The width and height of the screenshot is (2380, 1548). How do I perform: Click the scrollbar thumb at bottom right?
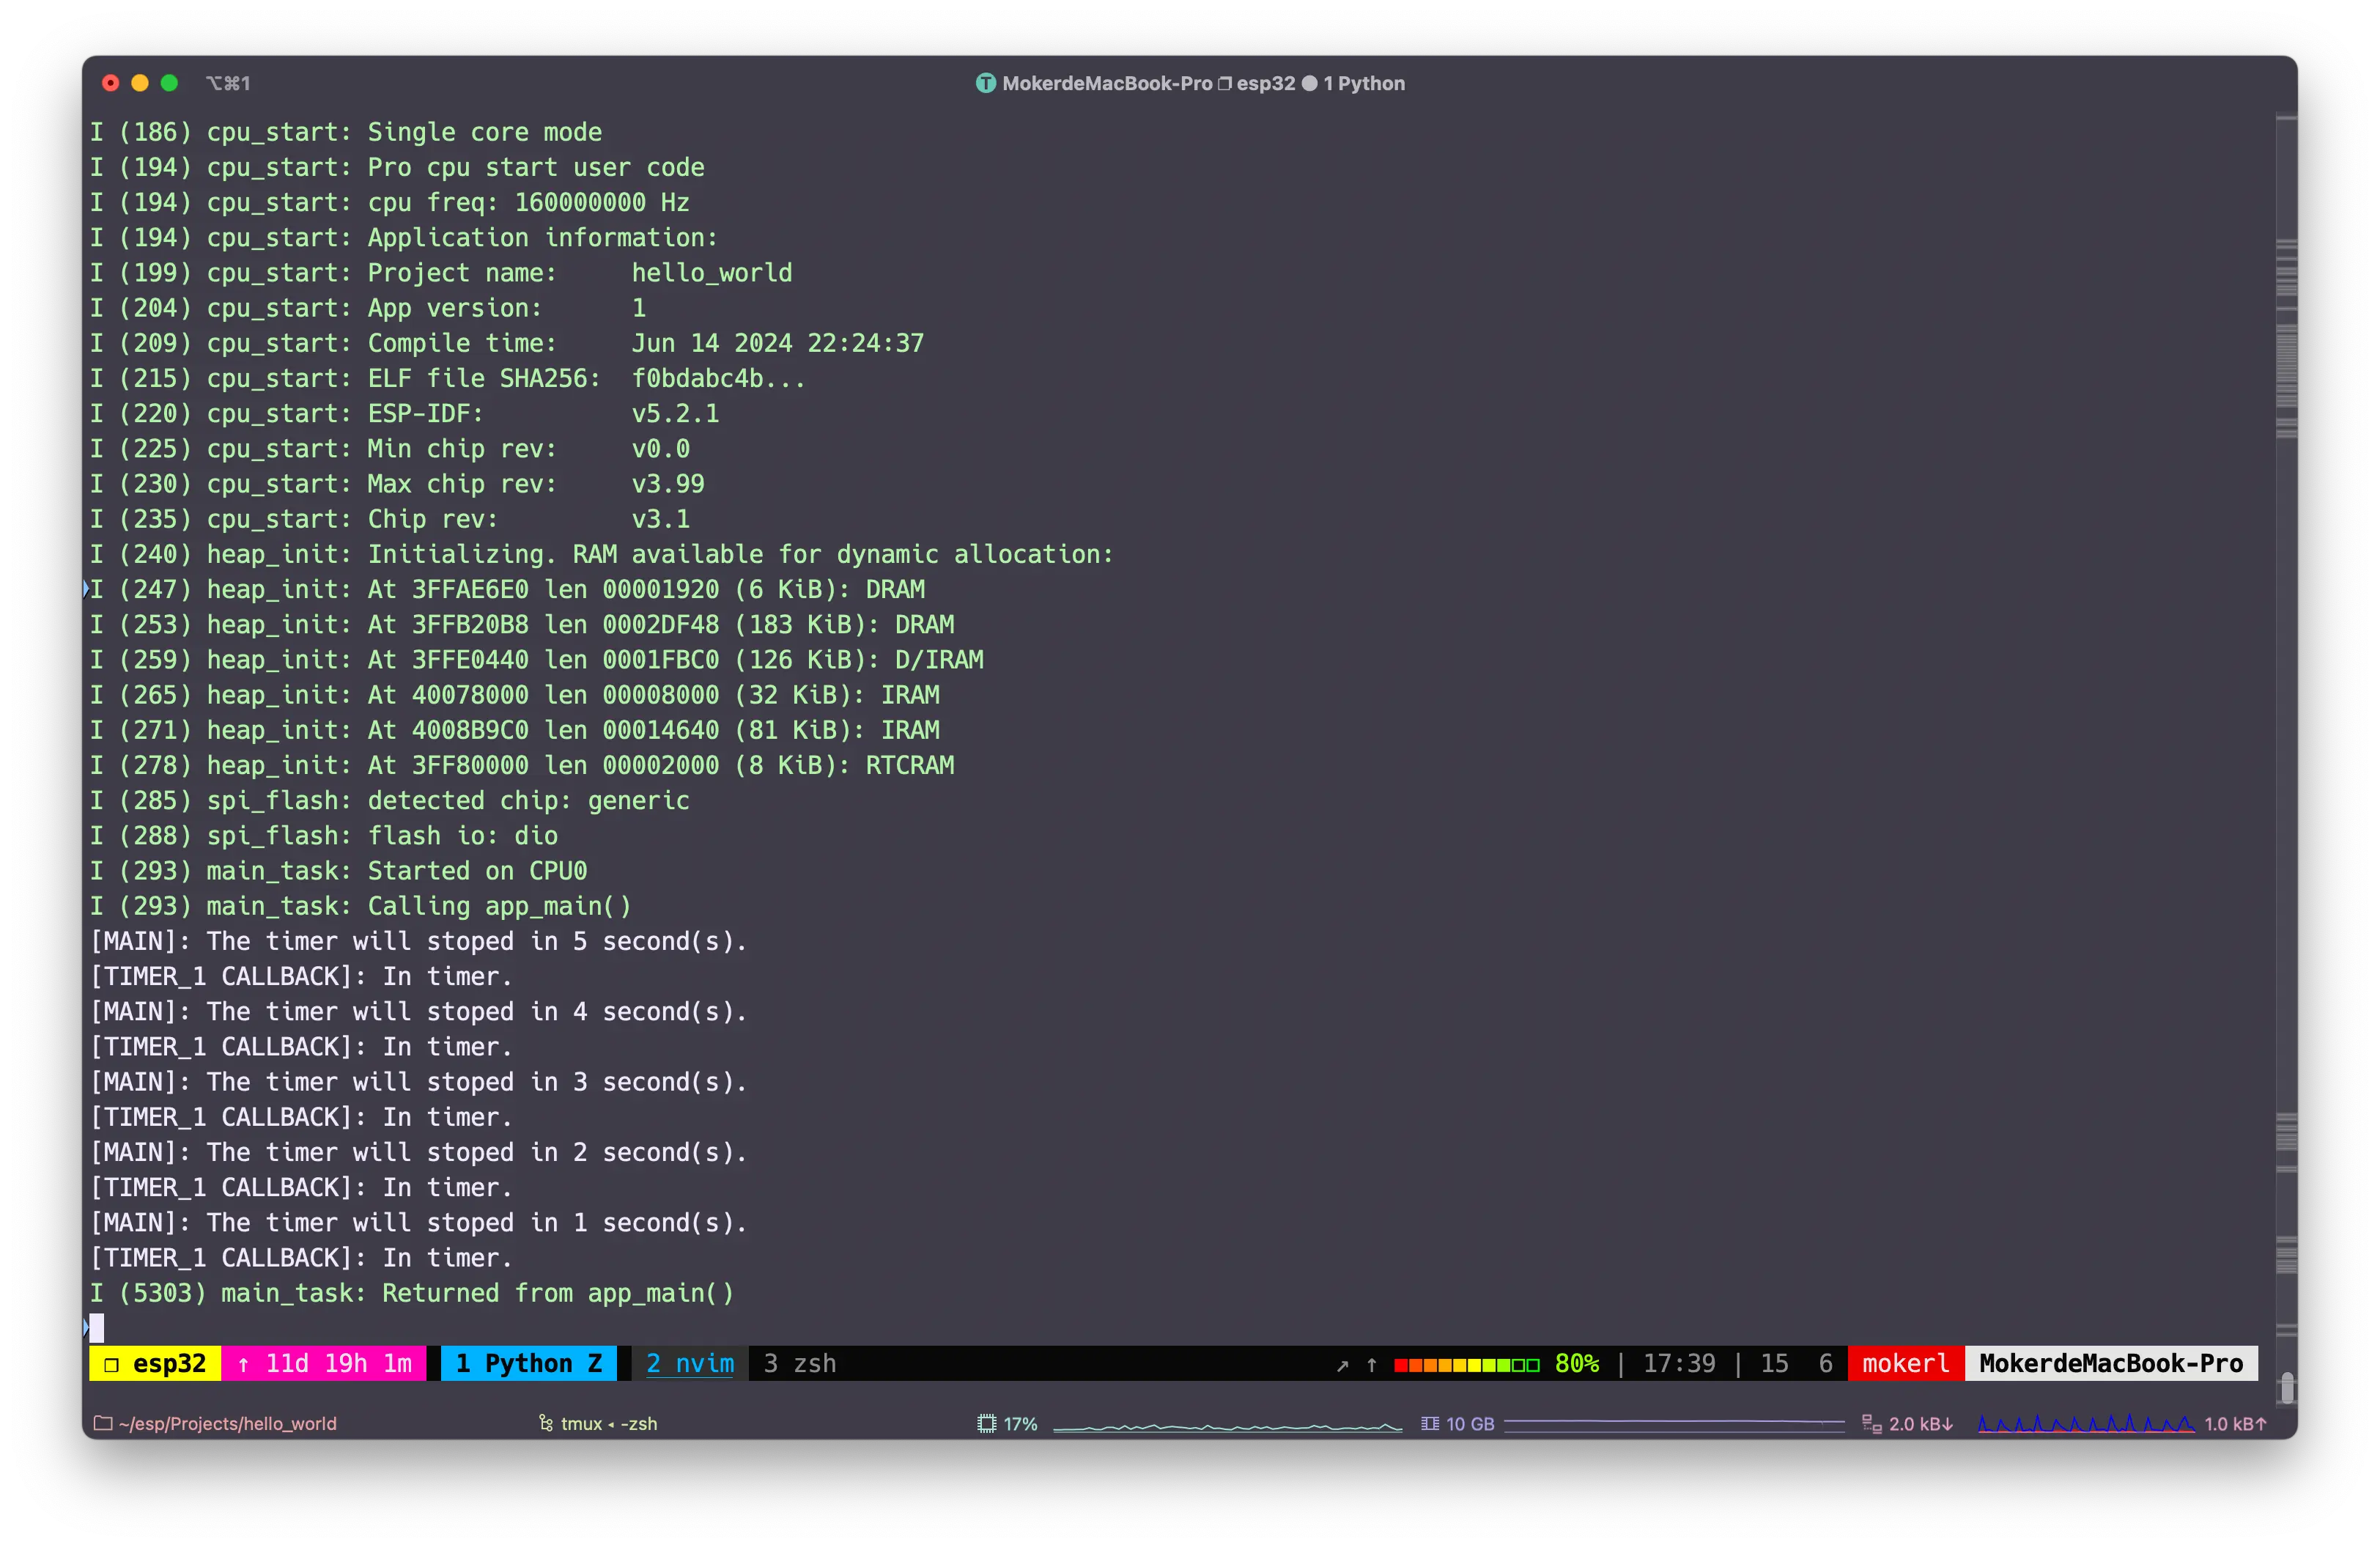(2286, 1388)
